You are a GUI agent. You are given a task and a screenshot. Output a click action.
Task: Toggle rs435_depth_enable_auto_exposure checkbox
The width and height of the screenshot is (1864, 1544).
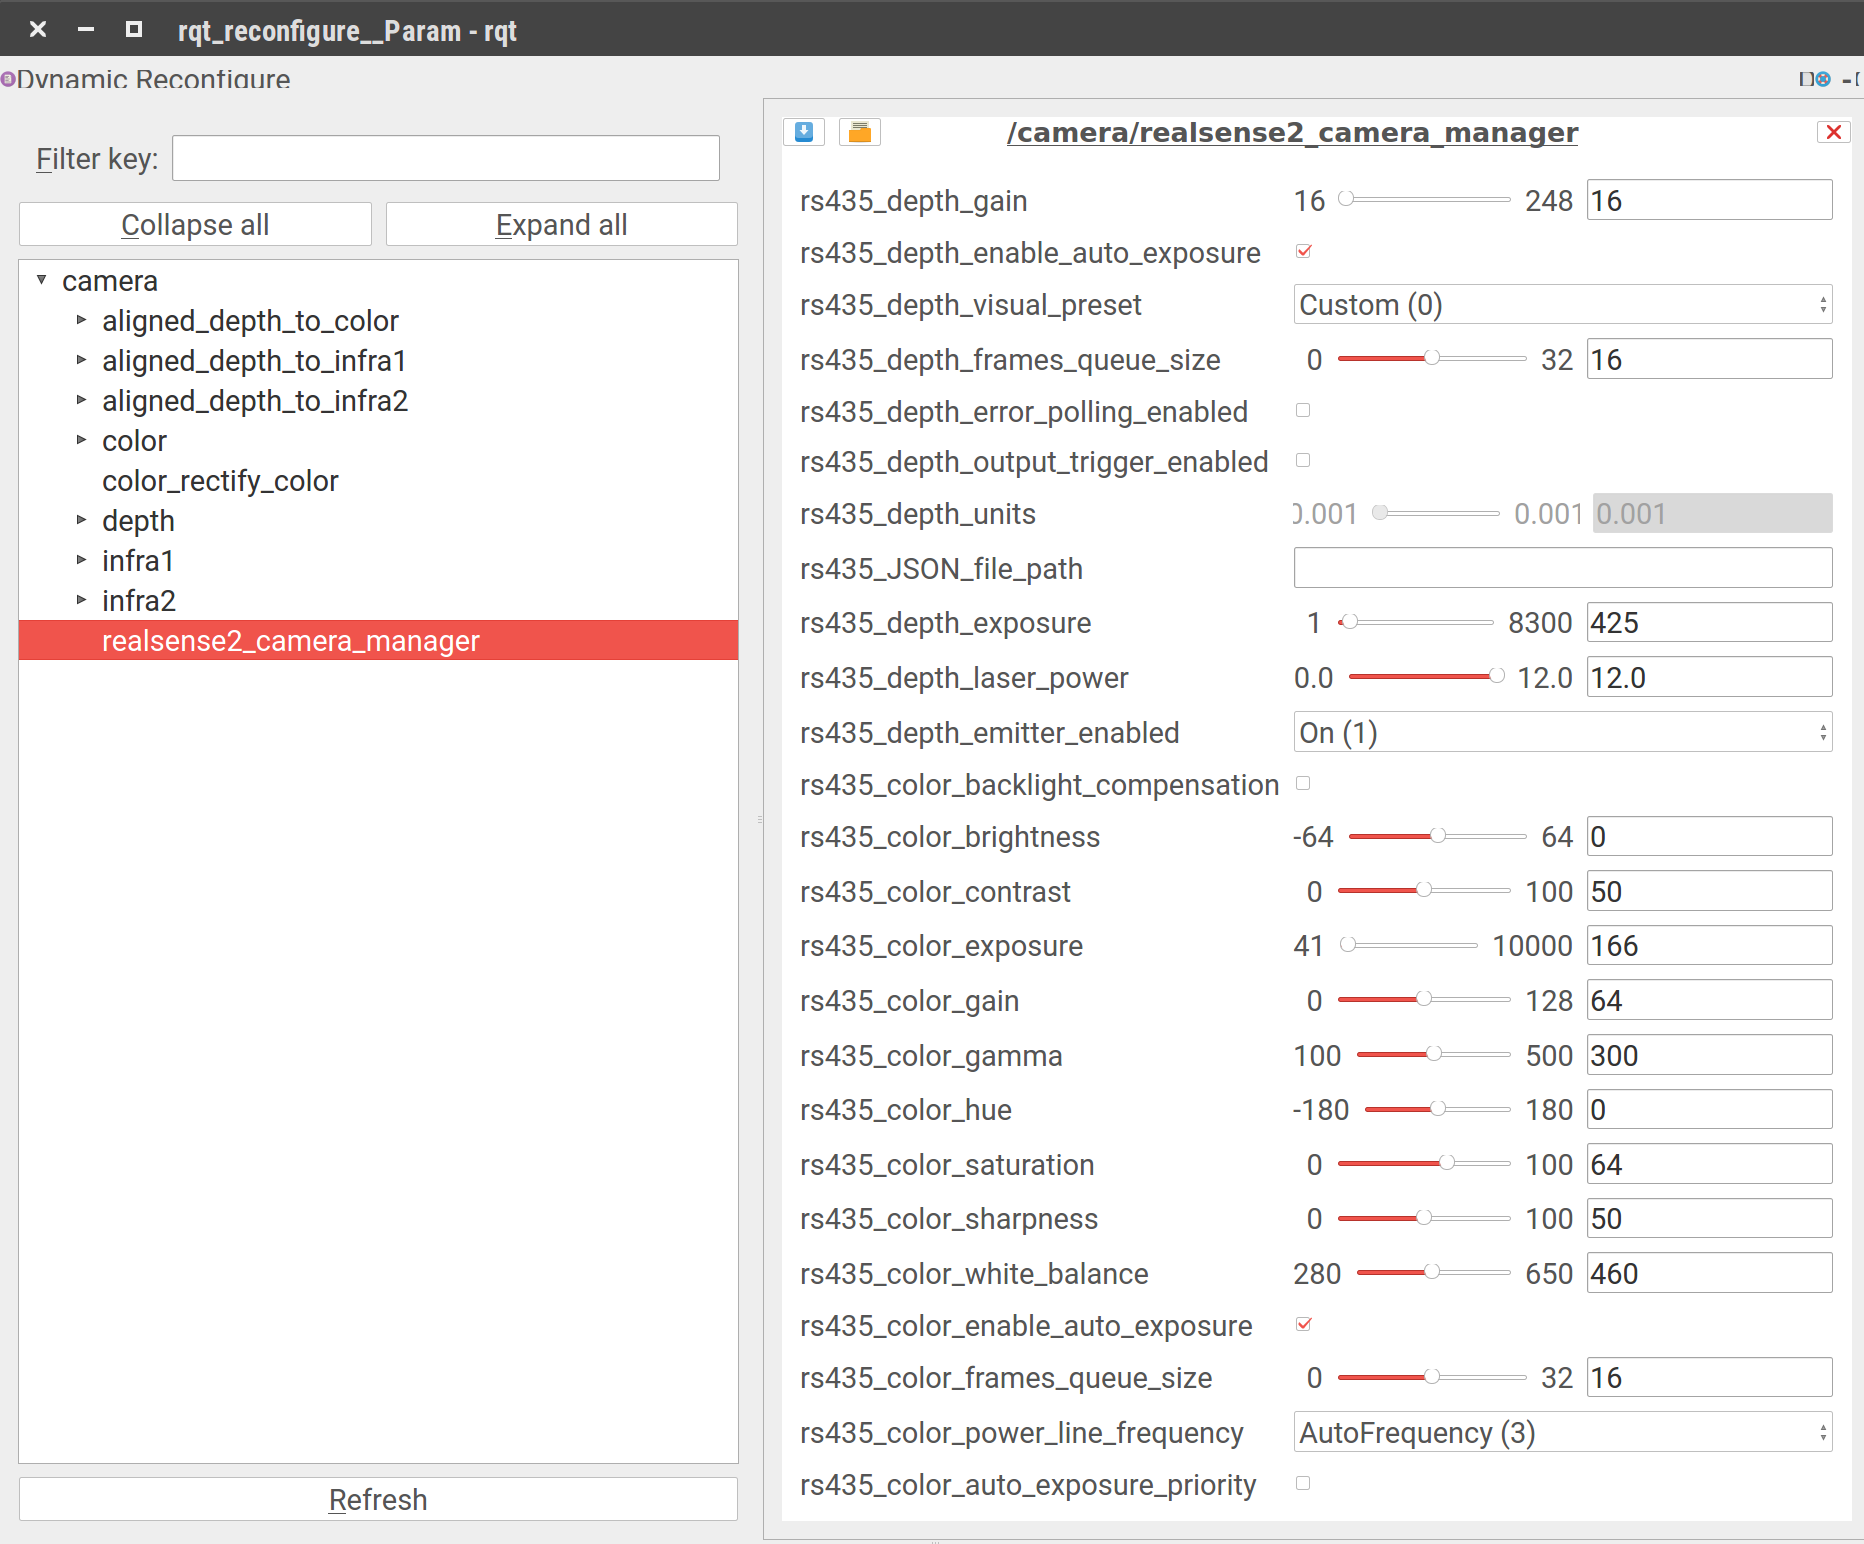(1303, 251)
